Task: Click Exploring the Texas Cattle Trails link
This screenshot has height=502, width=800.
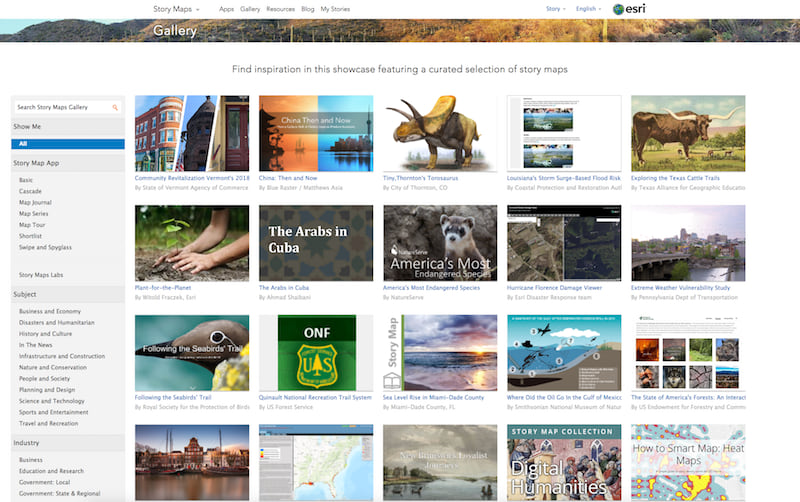Action: (x=675, y=178)
